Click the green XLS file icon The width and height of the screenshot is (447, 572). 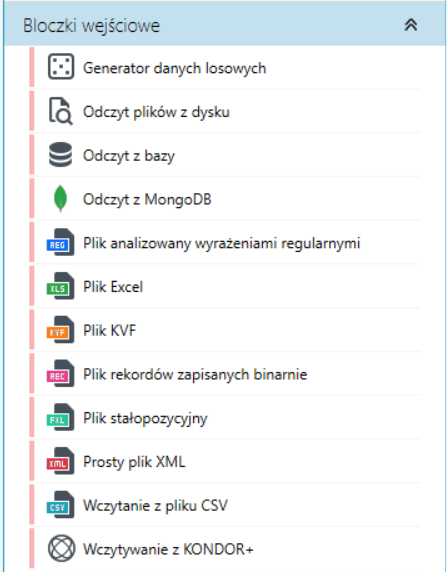point(60,286)
